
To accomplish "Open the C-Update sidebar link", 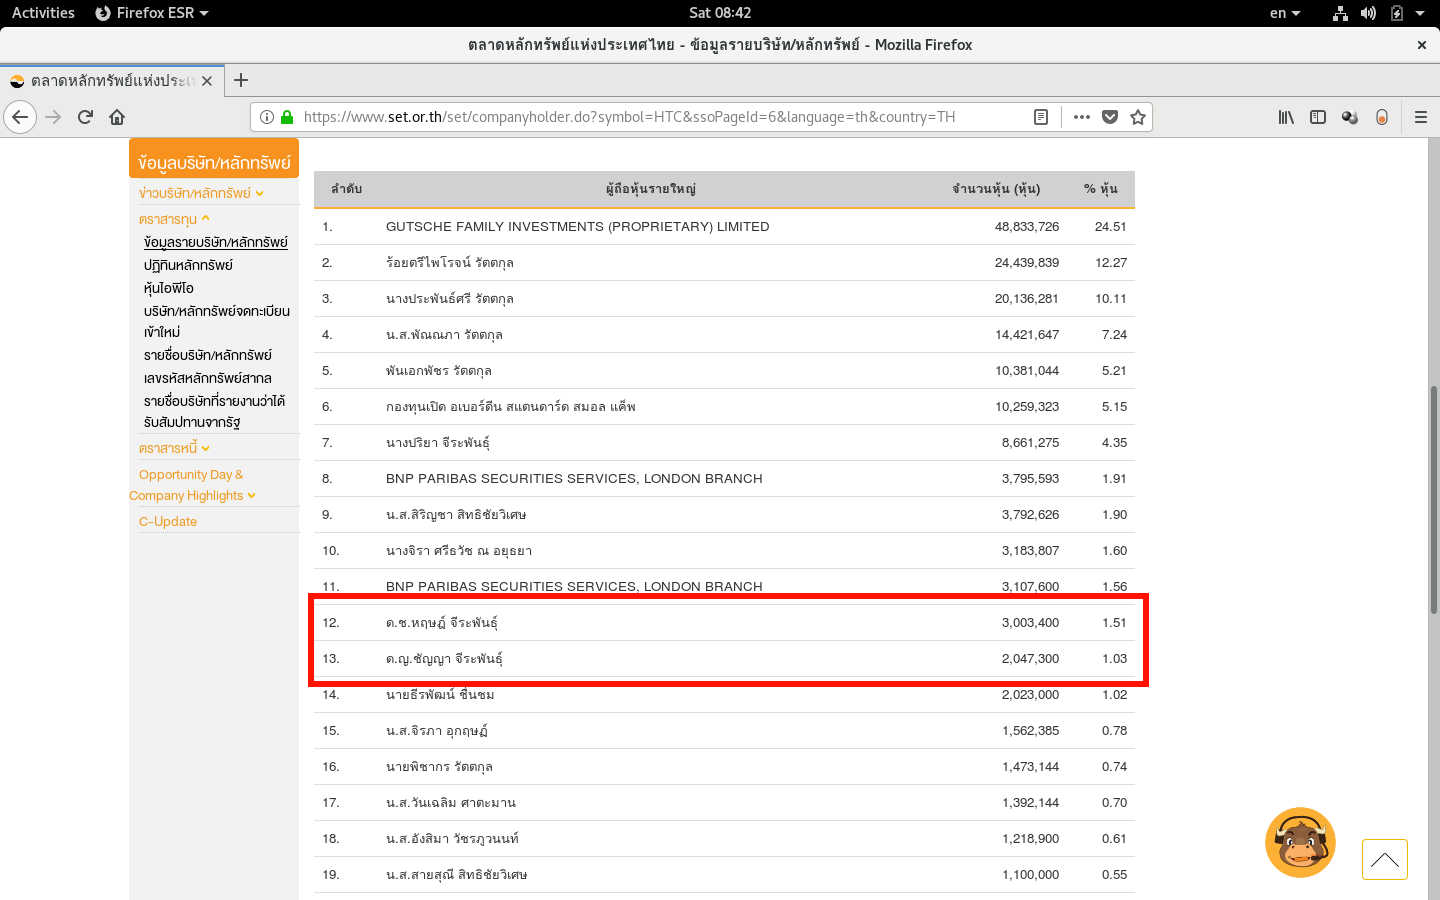I will tap(168, 521).
